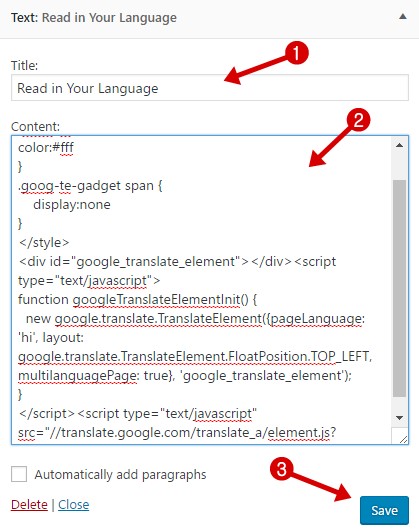
Task: Click the textarea resize handle corner
Action: pos(403,439)
